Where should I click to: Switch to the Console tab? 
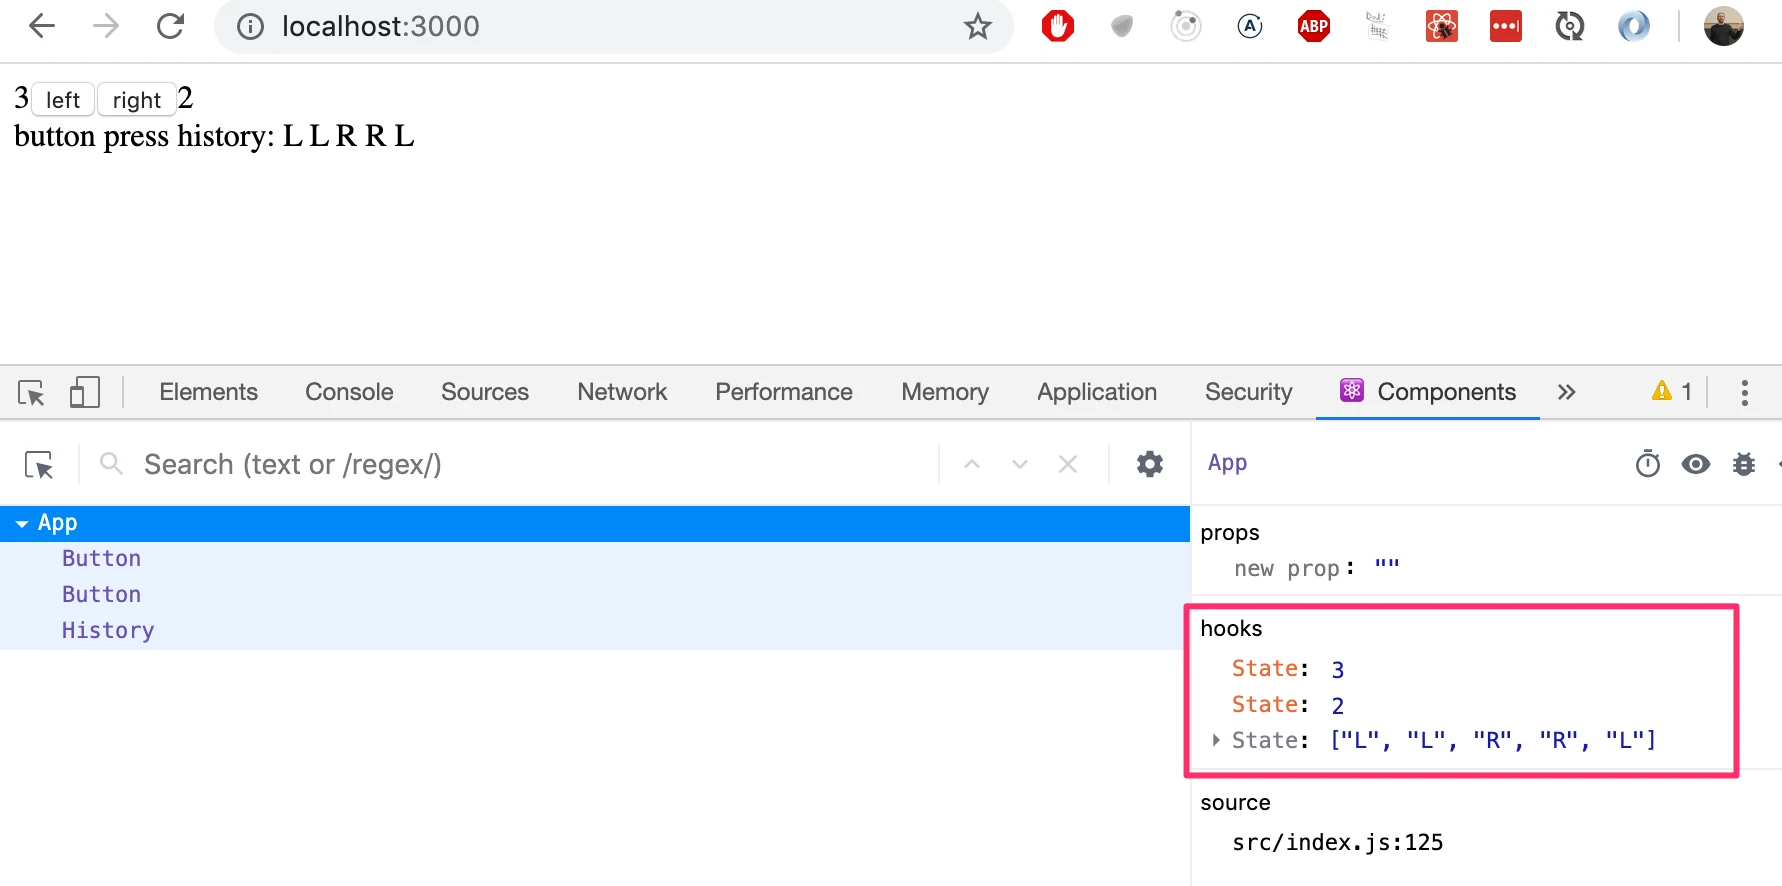tap(349, 392)
